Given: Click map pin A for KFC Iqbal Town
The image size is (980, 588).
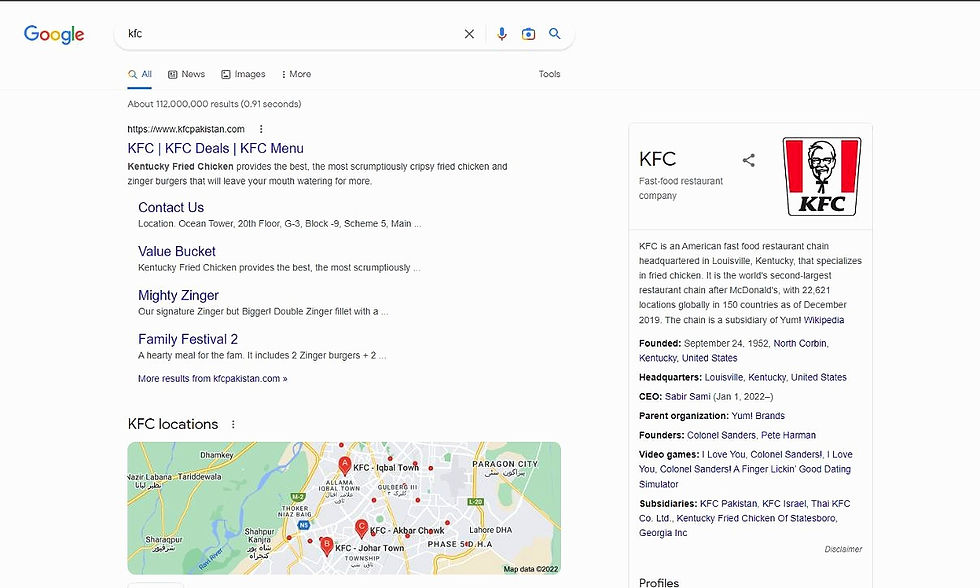Looking at the screenshot, I should point(344,466).
